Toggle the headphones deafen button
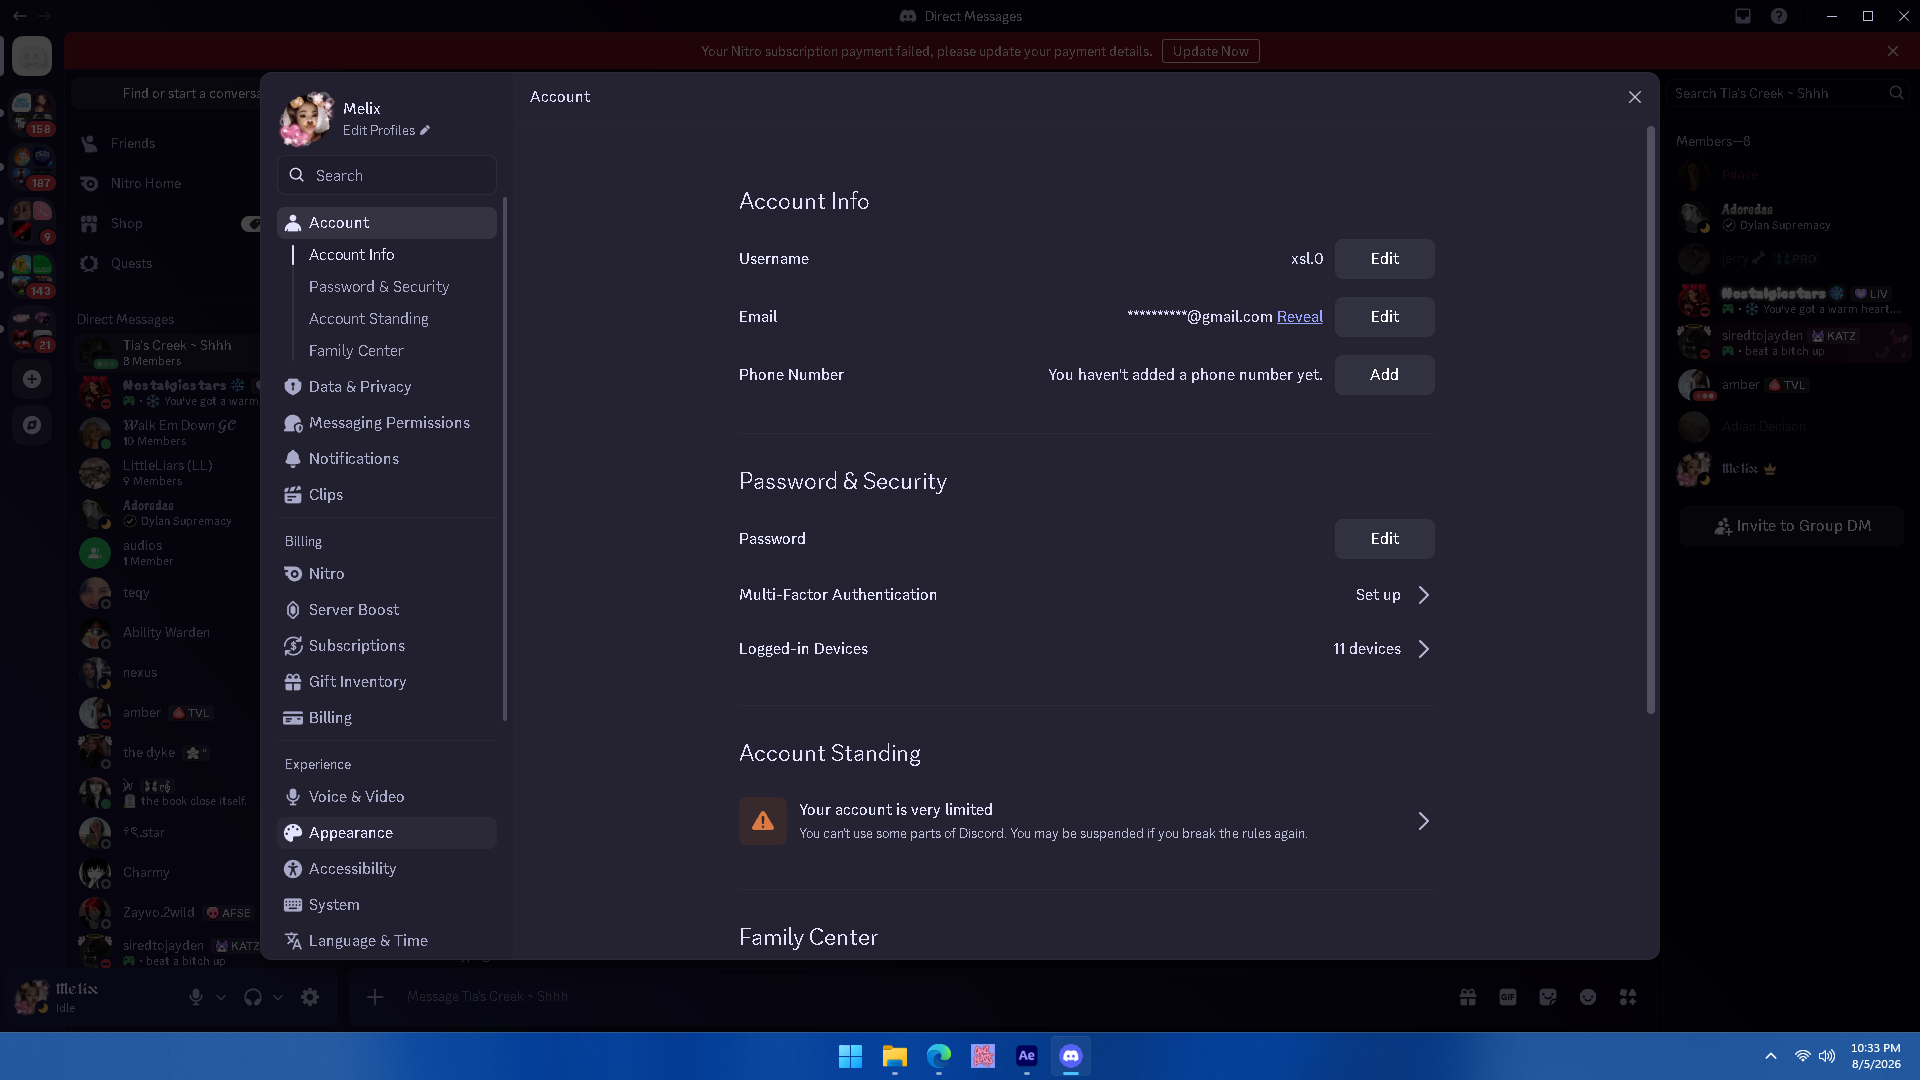The height and width of the screenshot is (1080, 1920). tap(253, 997)
